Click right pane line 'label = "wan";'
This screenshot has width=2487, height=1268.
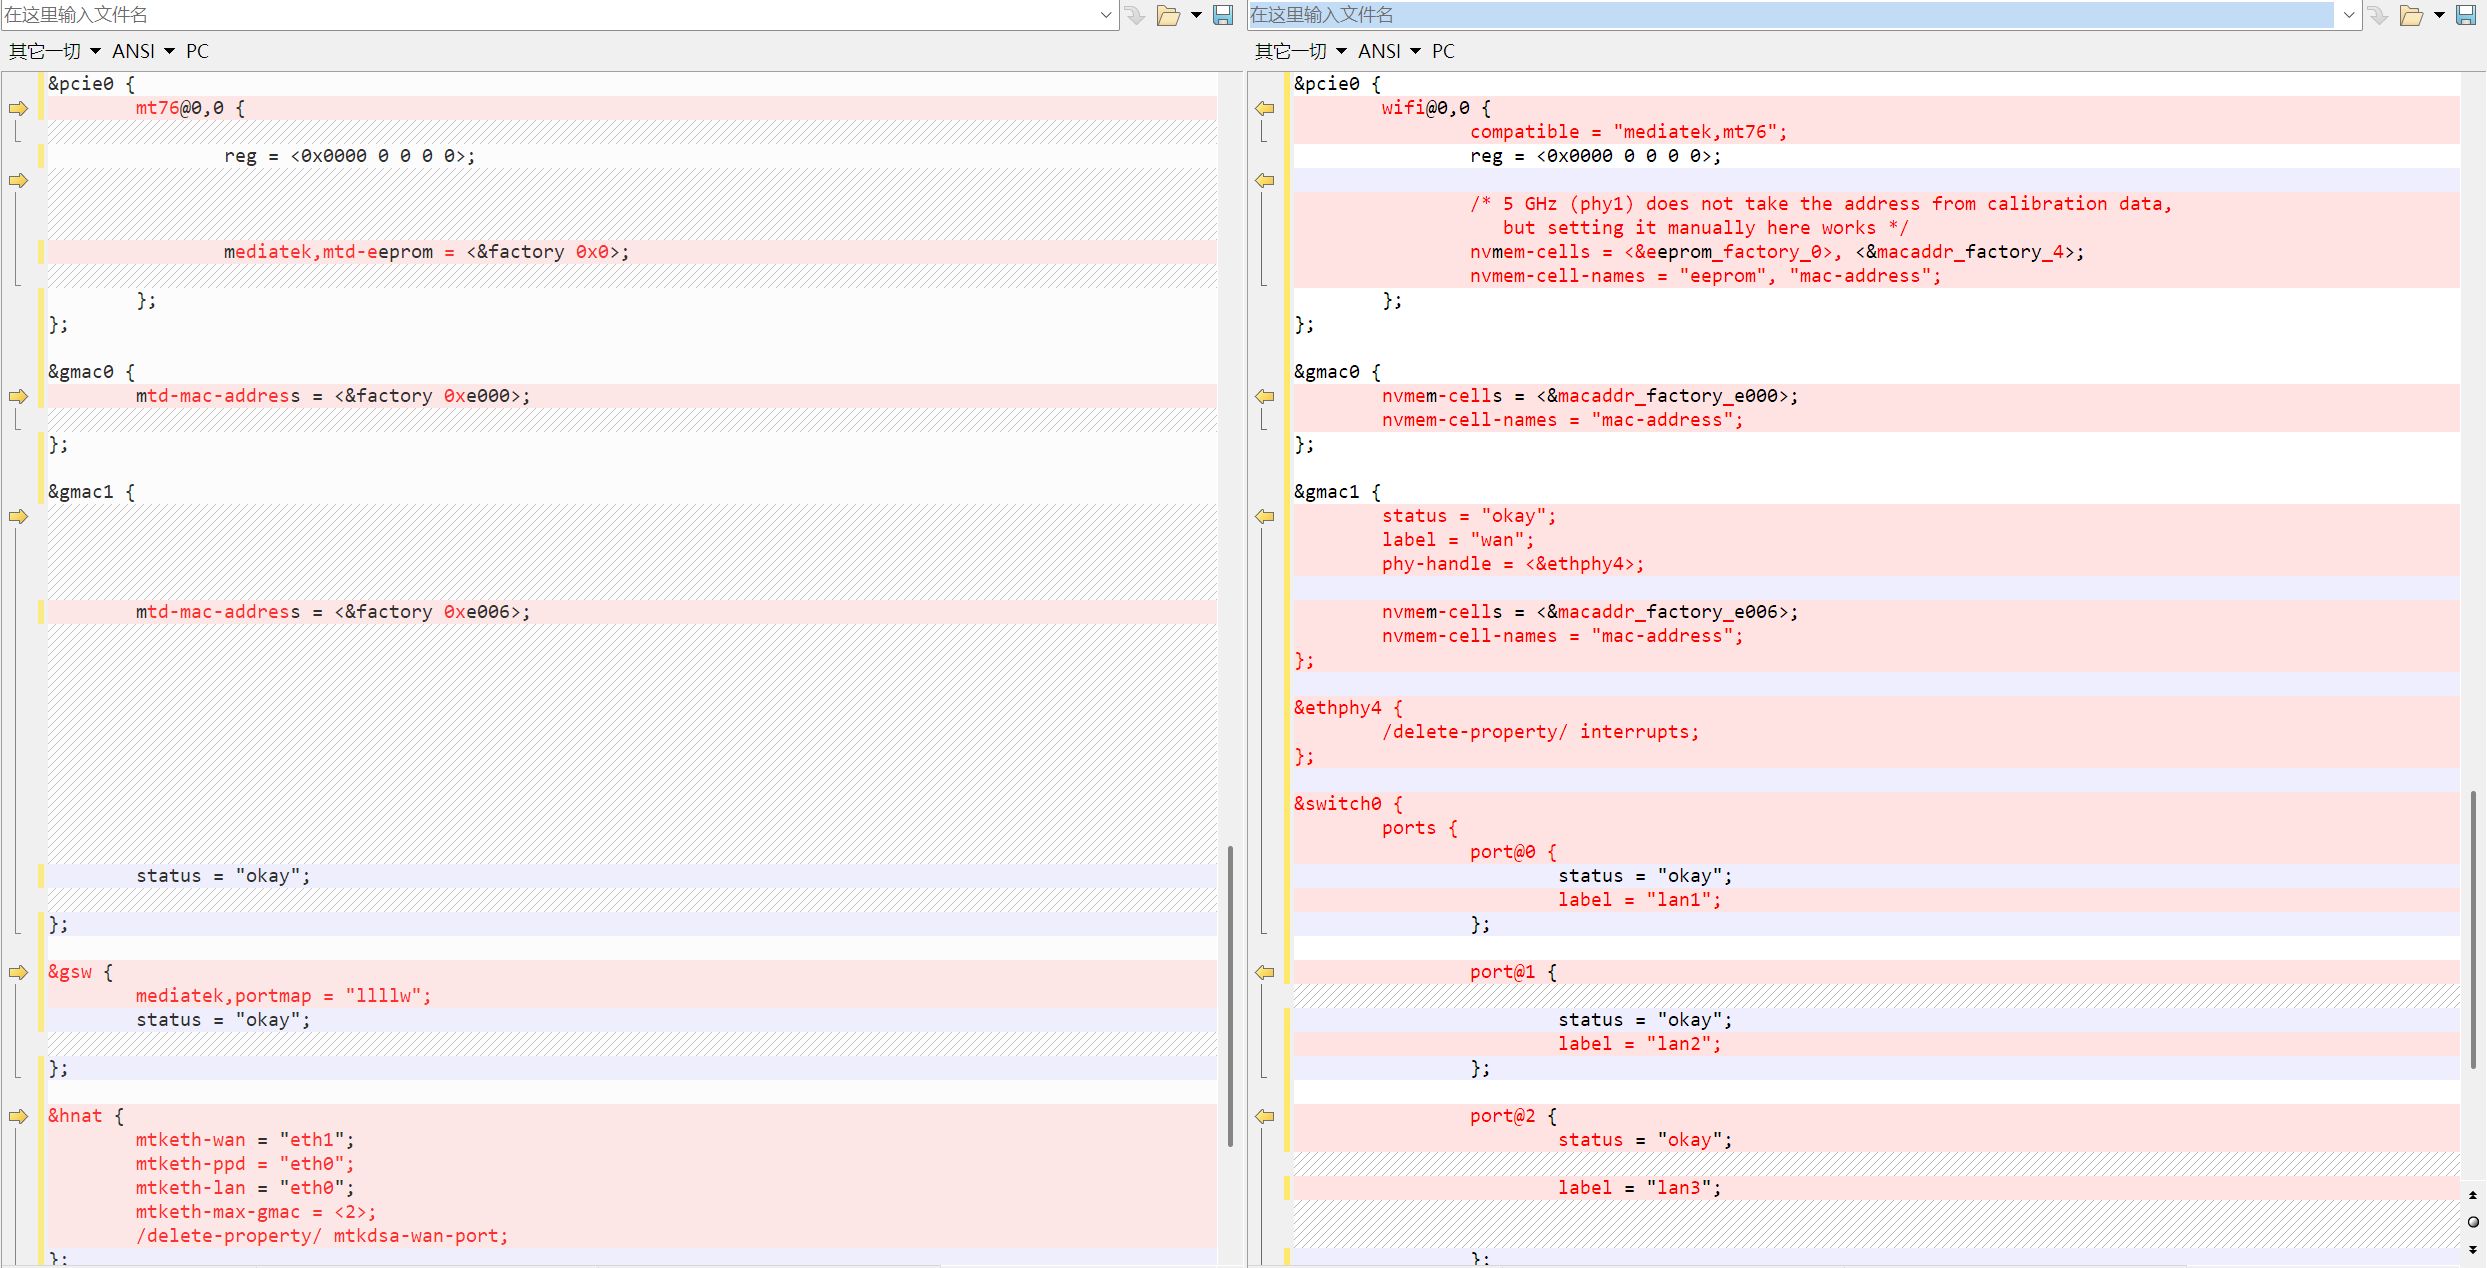coord(1458,540)
